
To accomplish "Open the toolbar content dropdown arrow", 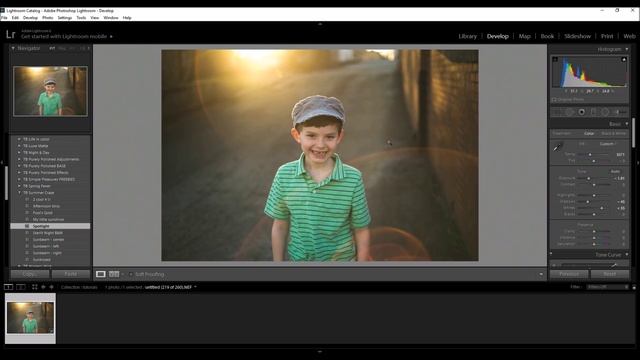I will 541,274.
